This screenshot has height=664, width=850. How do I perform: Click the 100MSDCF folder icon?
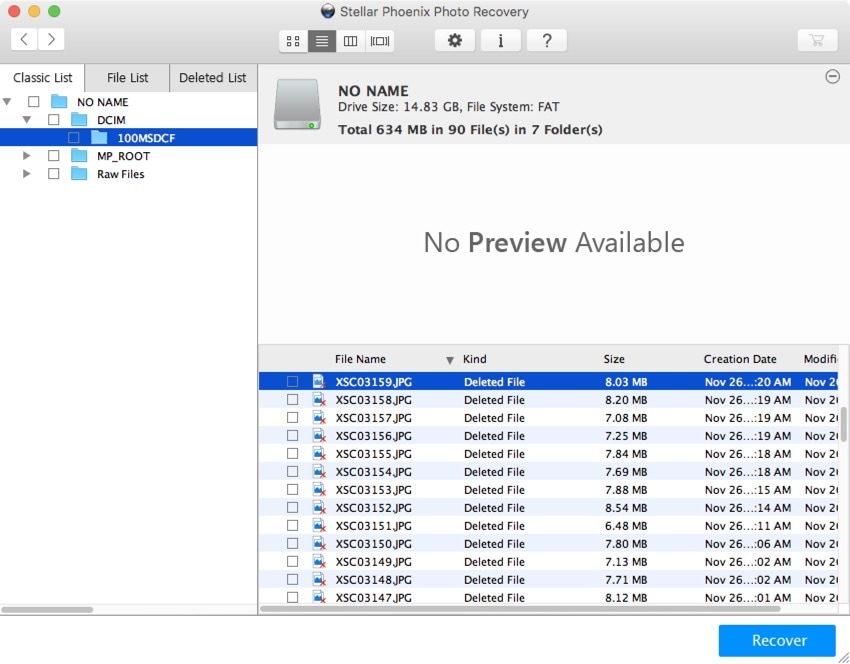pyautogui.click(x=99, y=137)
